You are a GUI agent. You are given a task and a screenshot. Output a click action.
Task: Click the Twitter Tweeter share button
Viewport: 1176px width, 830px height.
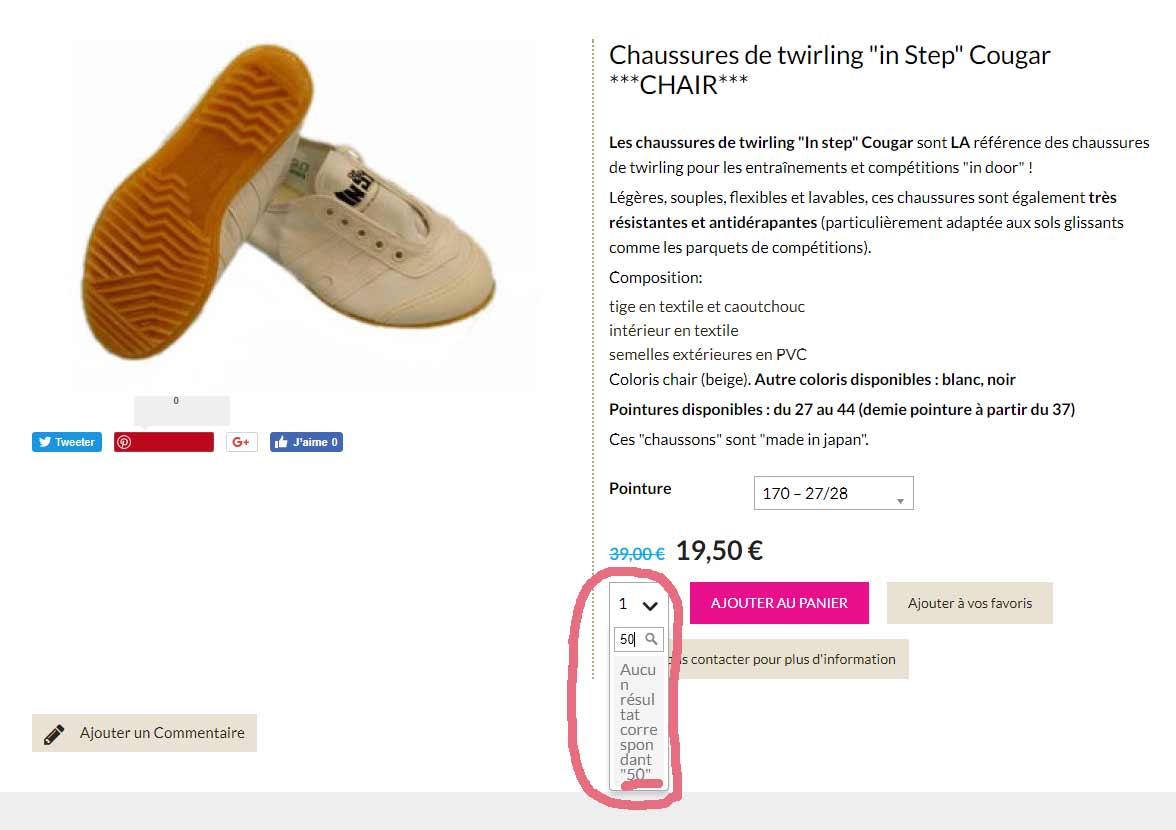click(67, 442)
